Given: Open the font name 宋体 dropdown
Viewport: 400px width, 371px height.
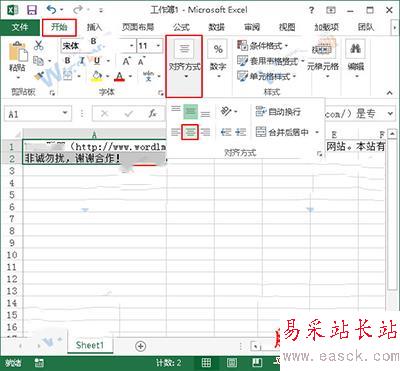Looking at the screenshot, I should (x=132, y=46).
